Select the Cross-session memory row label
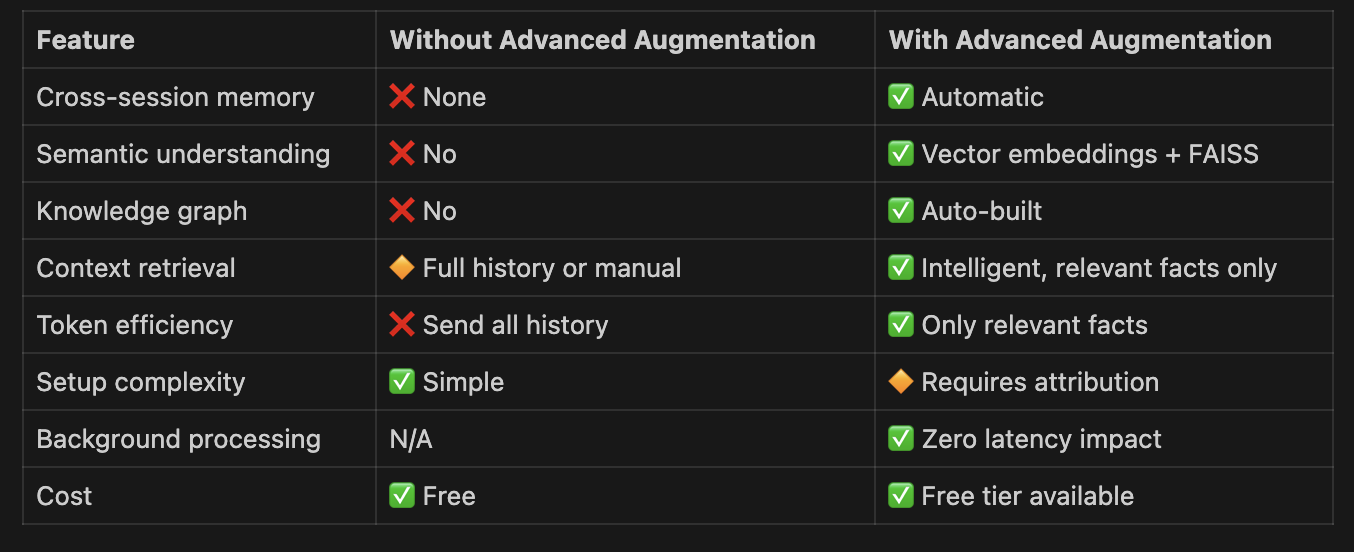The height and width of the screenshot is (552, 1354). 175,97
